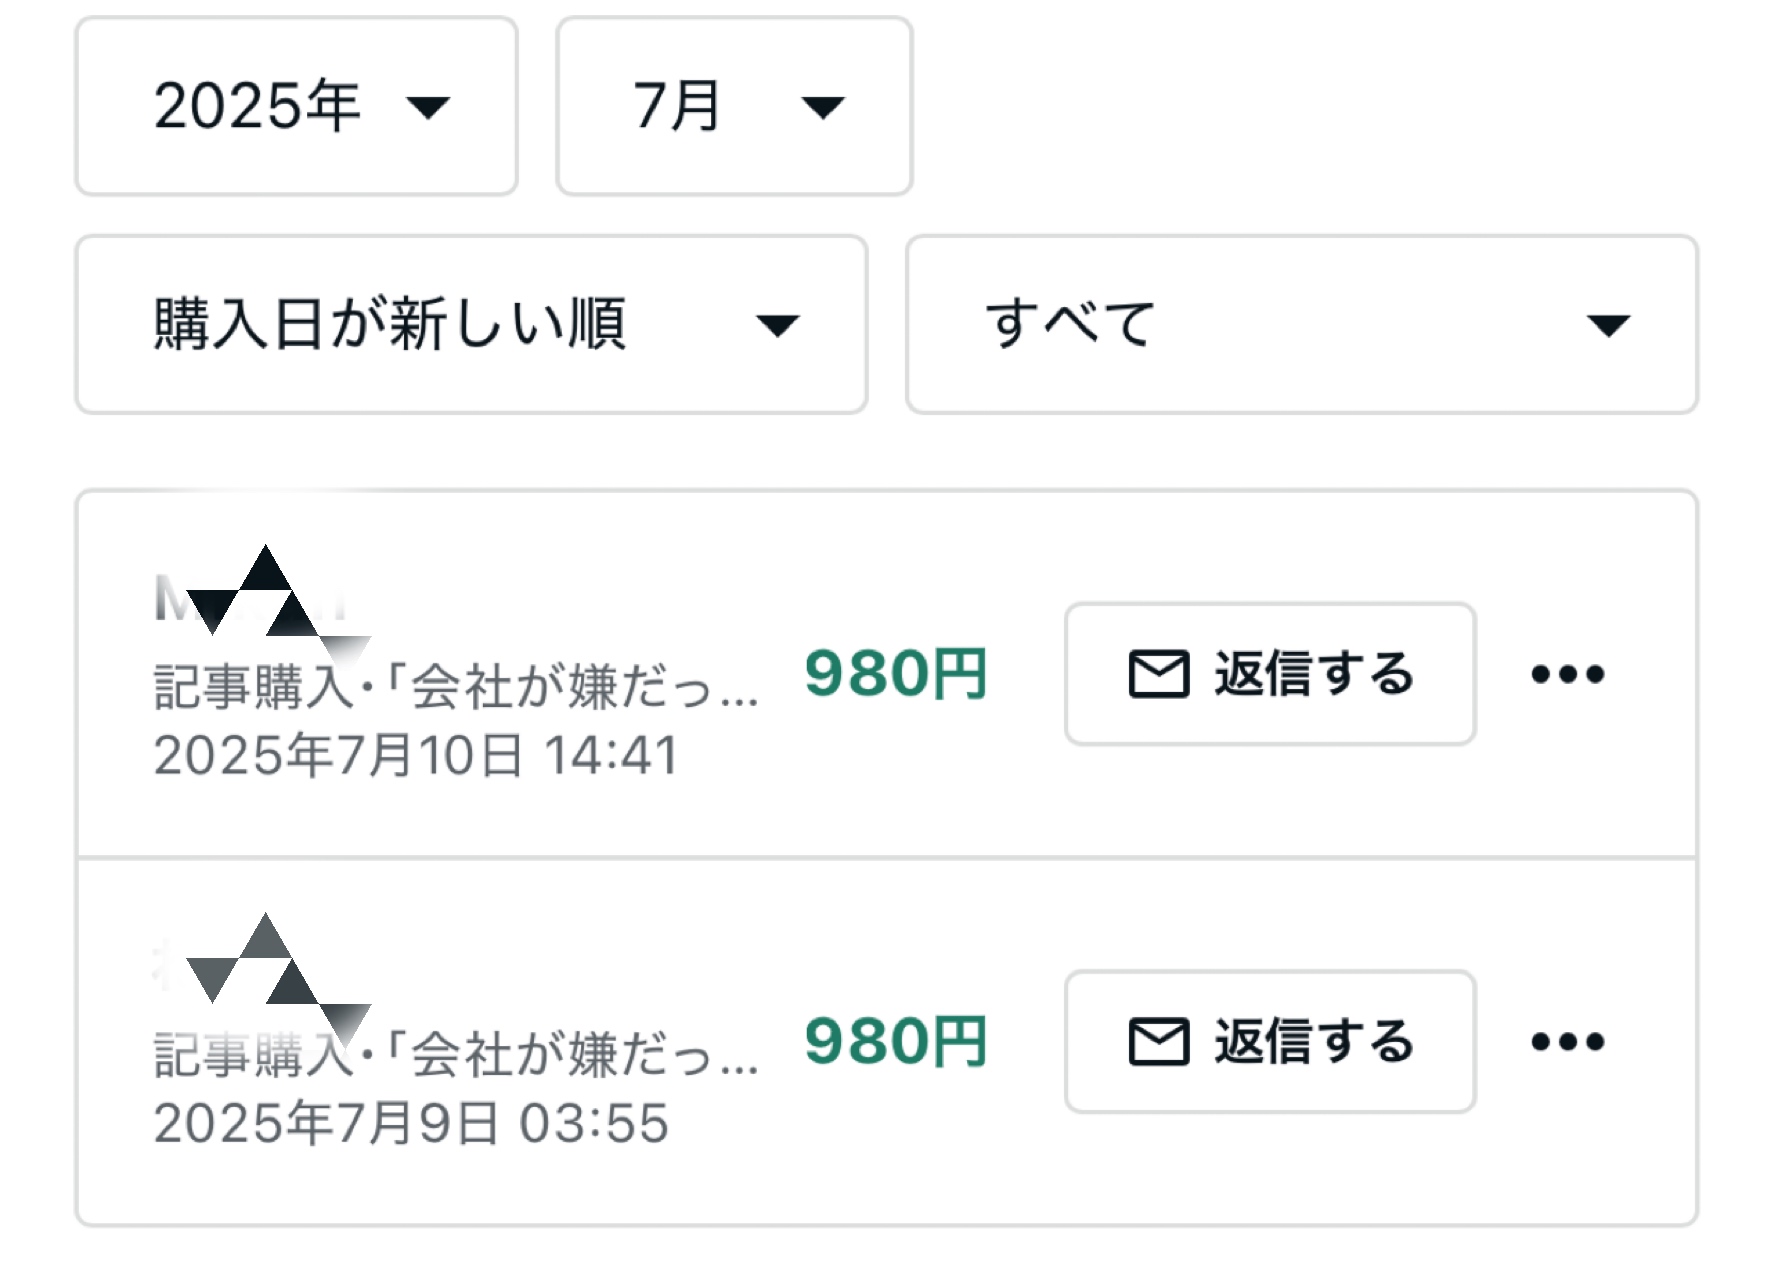Open the three-dot menu for July 10 purchase
This screenshot has height=1280, width=1771.
(x=1567, y=674)
